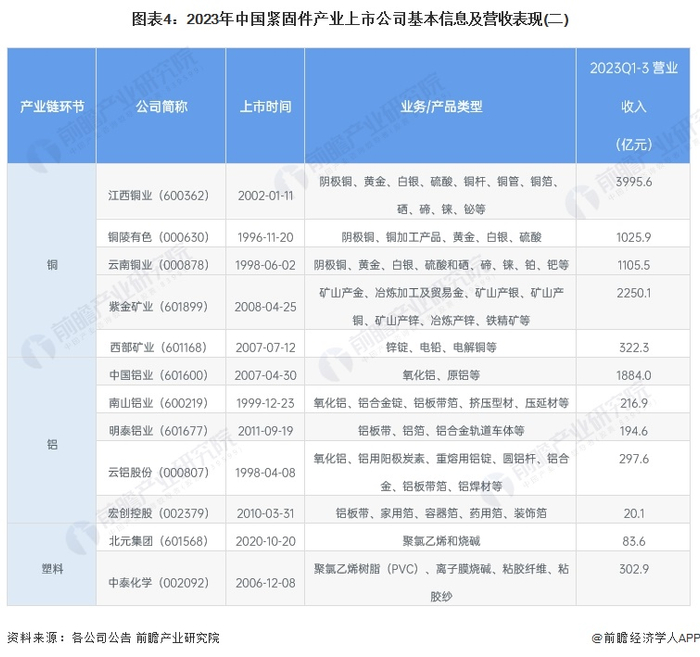Select the 上市时间 column header

(265, 107)
